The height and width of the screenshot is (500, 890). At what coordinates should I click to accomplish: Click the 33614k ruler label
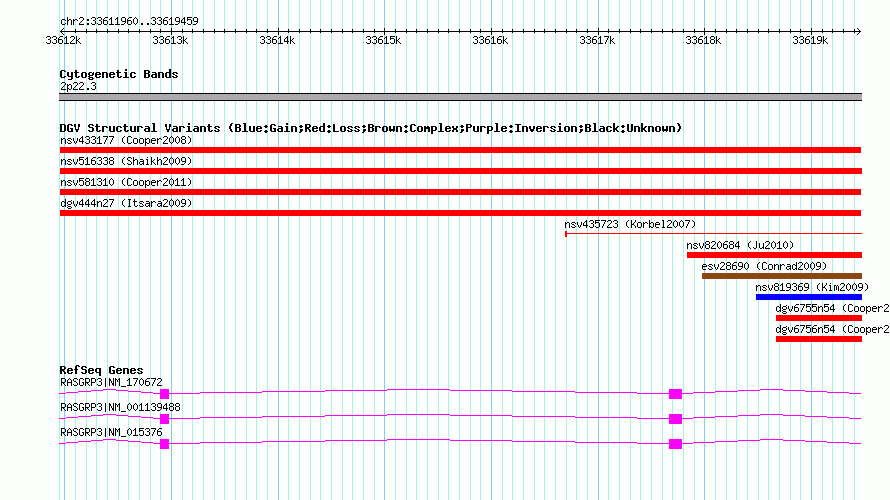click(x=277, y=40)
